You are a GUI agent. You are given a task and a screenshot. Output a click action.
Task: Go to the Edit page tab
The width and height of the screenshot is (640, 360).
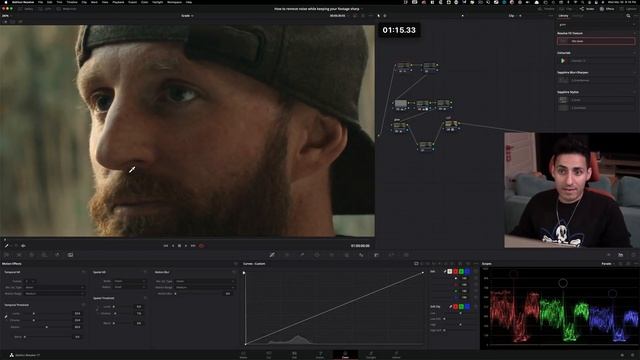pyautogui.click(x=294, y=355)
